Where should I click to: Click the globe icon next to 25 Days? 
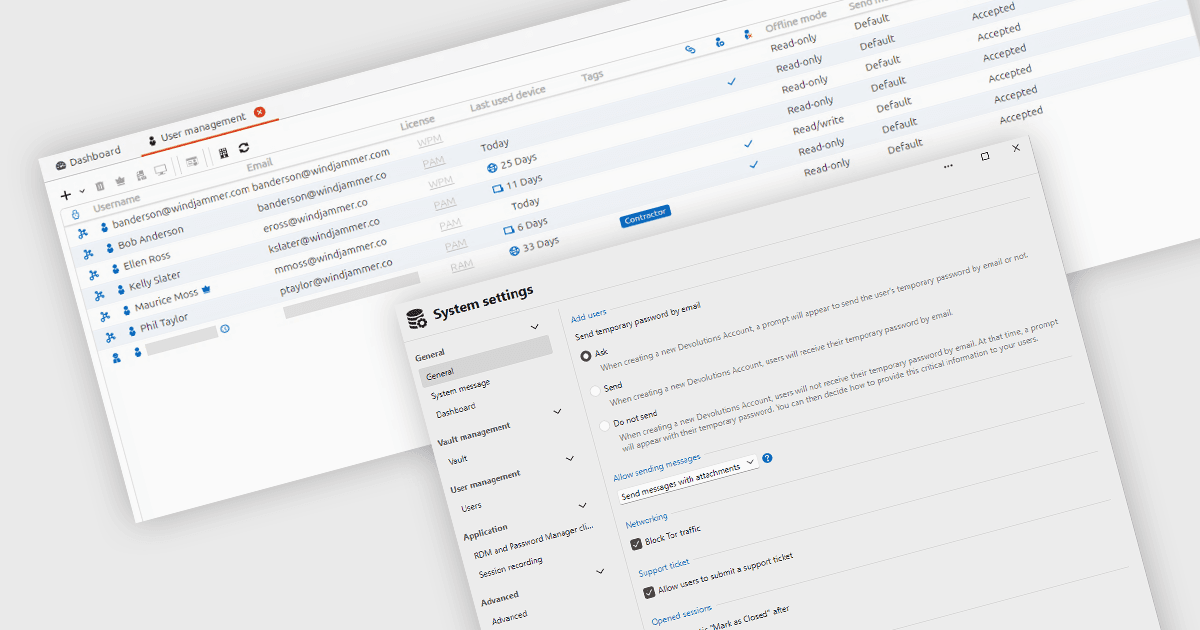[491, 167]
